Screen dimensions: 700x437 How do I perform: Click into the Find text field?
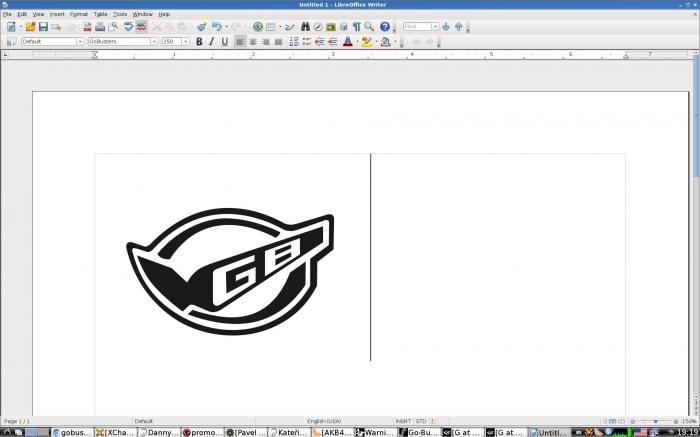coord(417,27)
